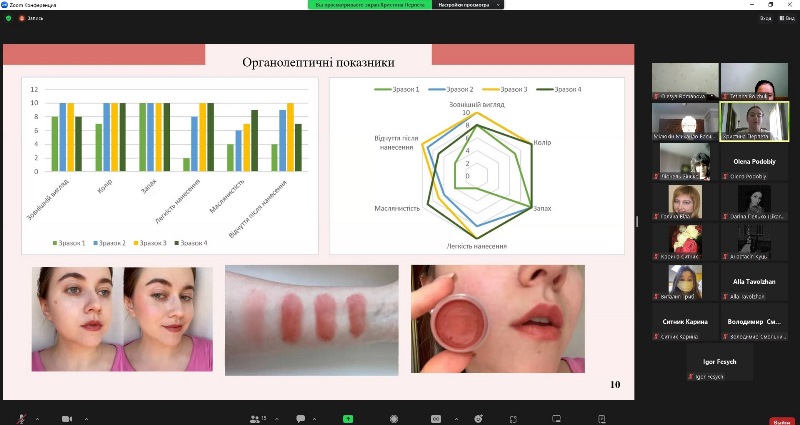The image size is (800, 425).
Task: Click the green screen-viewing notification banner
Action: [x=369, y=5]
